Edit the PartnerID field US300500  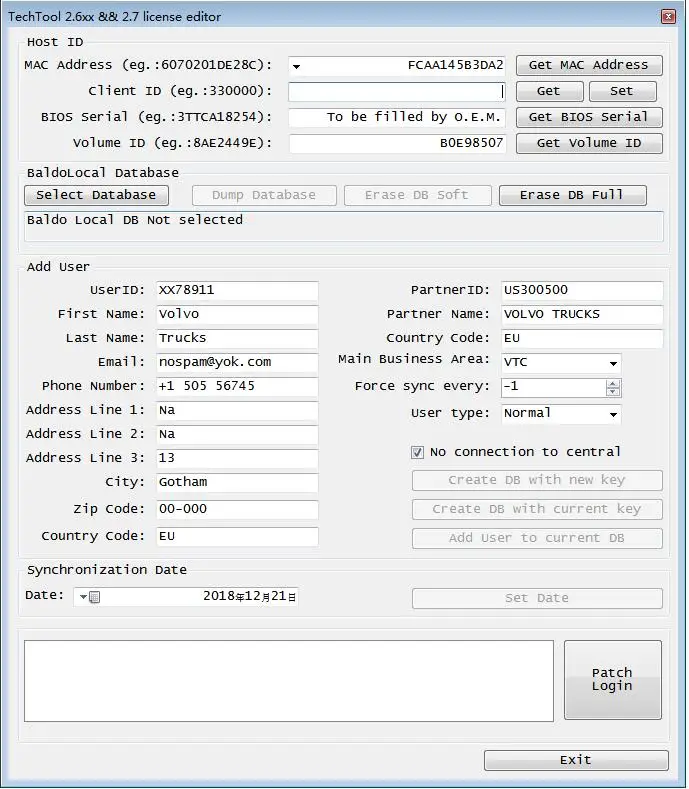coord(582,290)
